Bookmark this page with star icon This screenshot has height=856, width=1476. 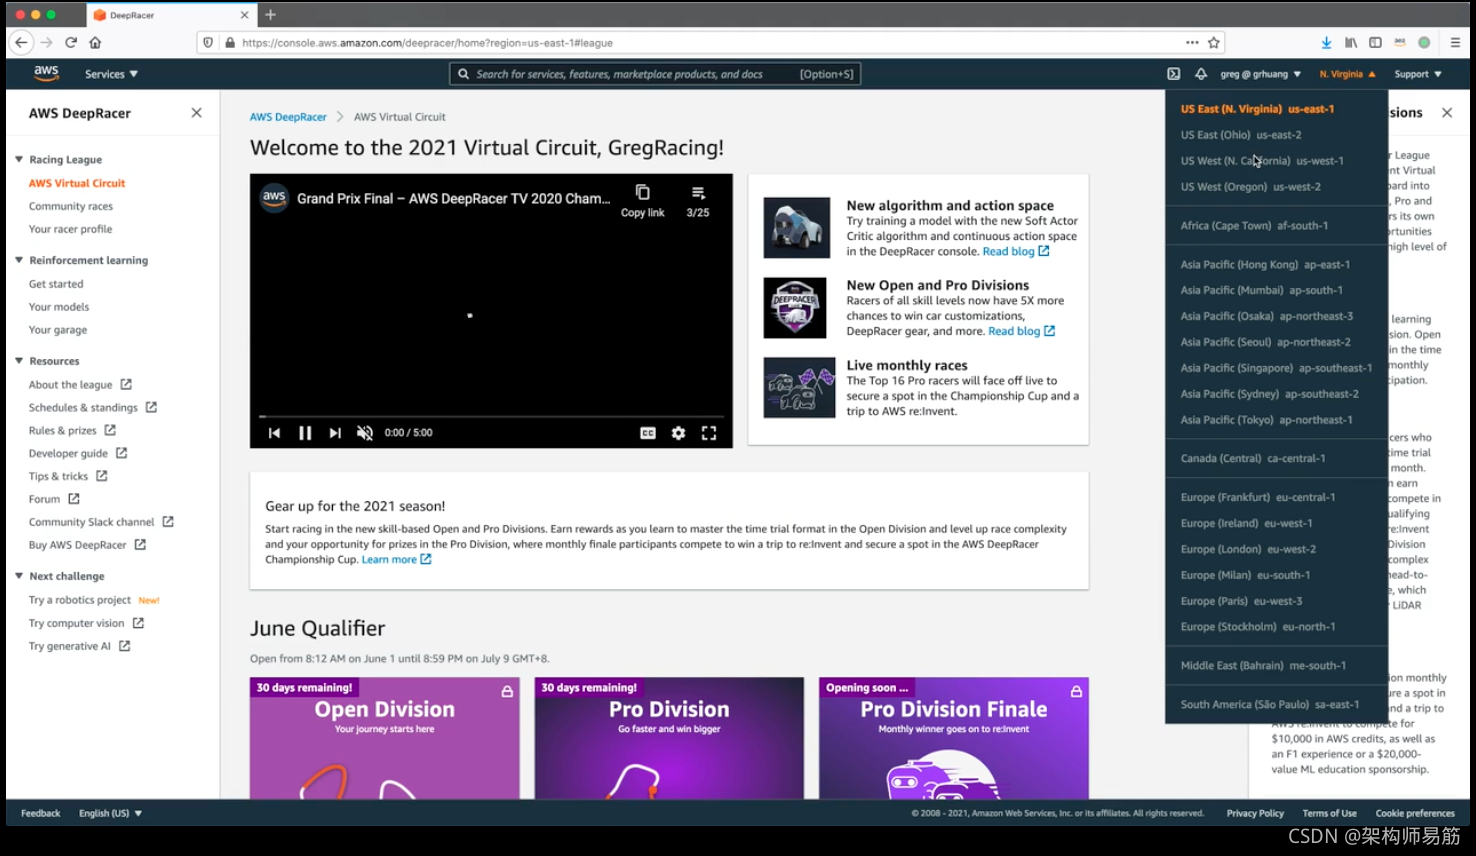(x=1214, y=43)
